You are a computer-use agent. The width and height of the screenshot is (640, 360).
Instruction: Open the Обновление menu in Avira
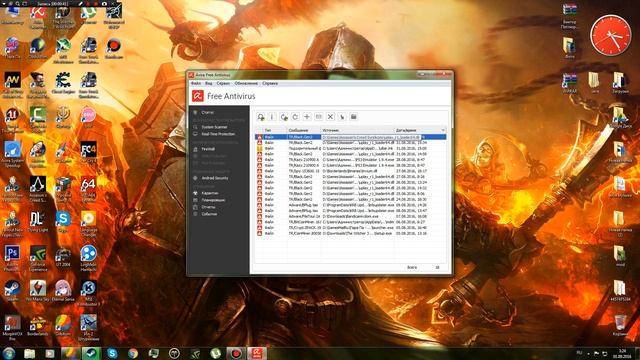246,83
